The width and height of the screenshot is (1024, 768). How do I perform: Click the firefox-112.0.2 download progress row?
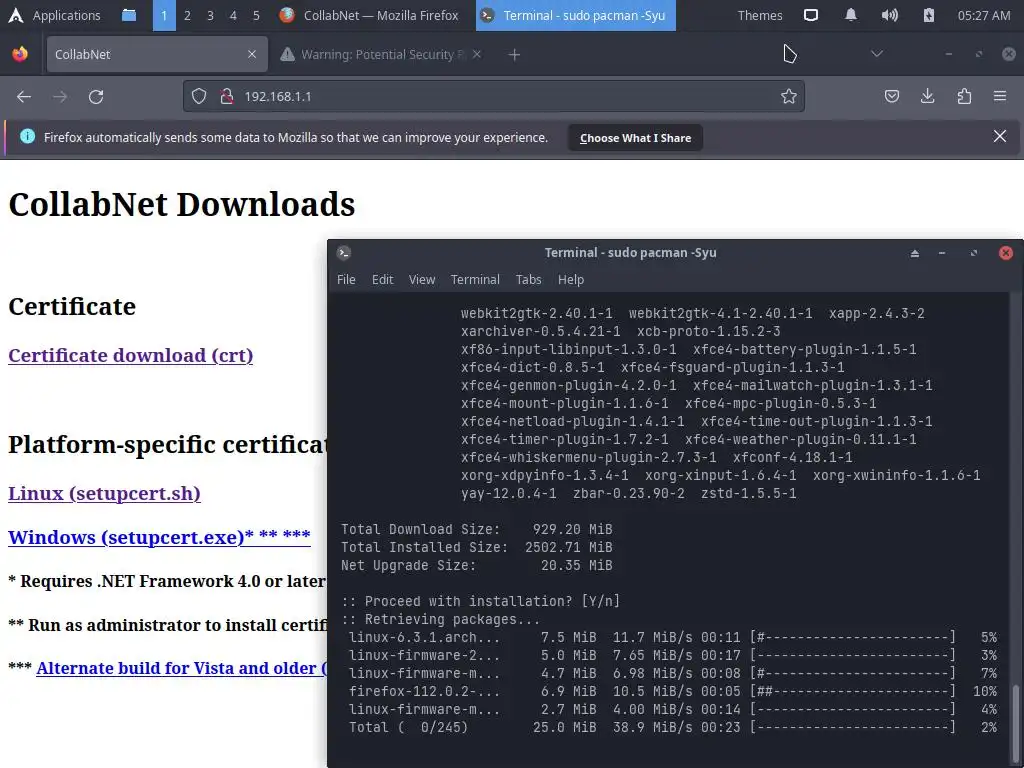click(673, 691)
